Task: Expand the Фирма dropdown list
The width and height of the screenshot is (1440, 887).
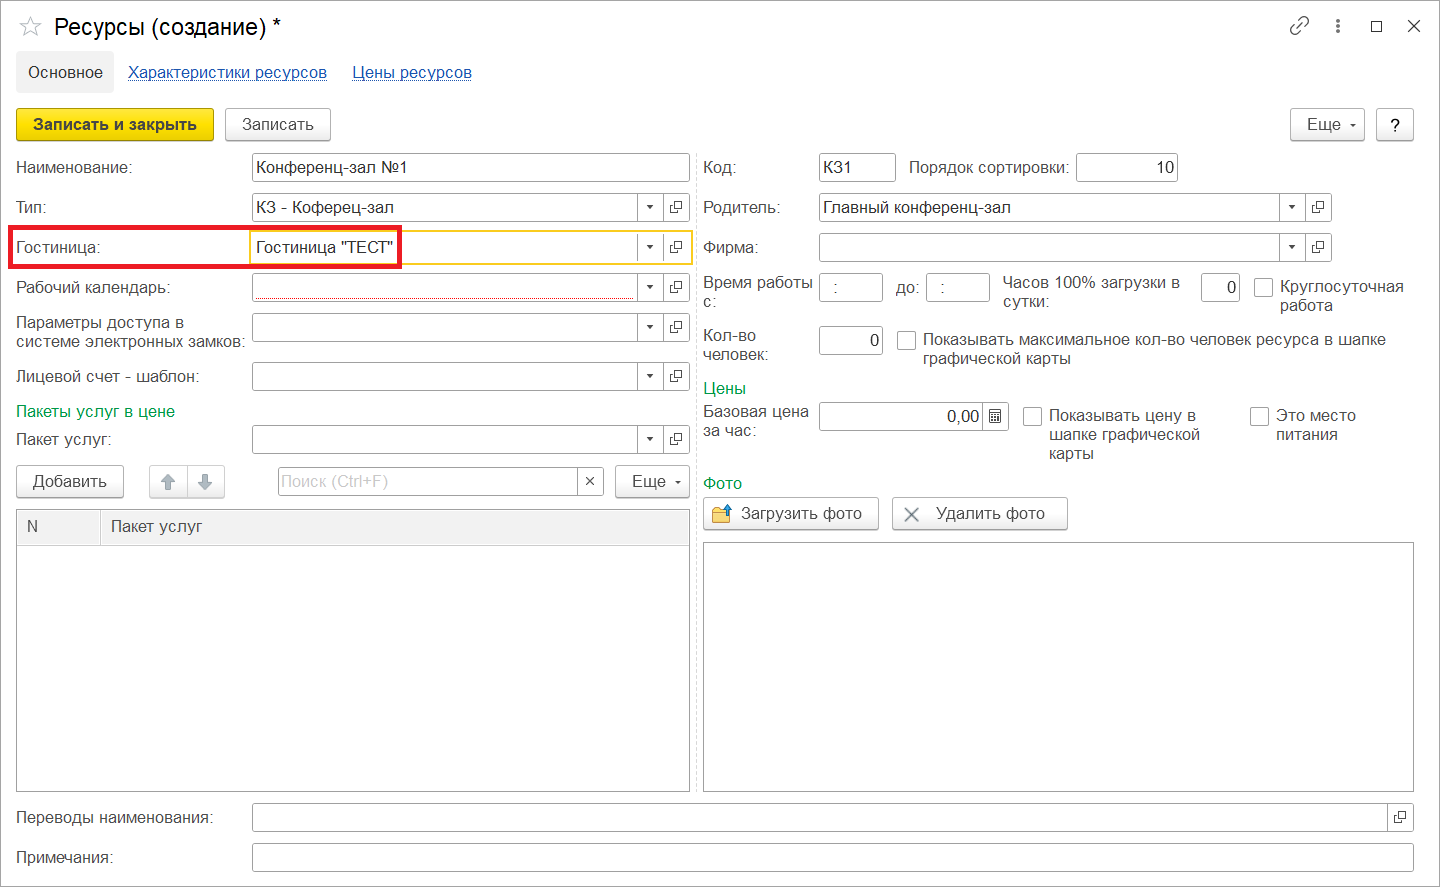Action: click(1292, 247)
